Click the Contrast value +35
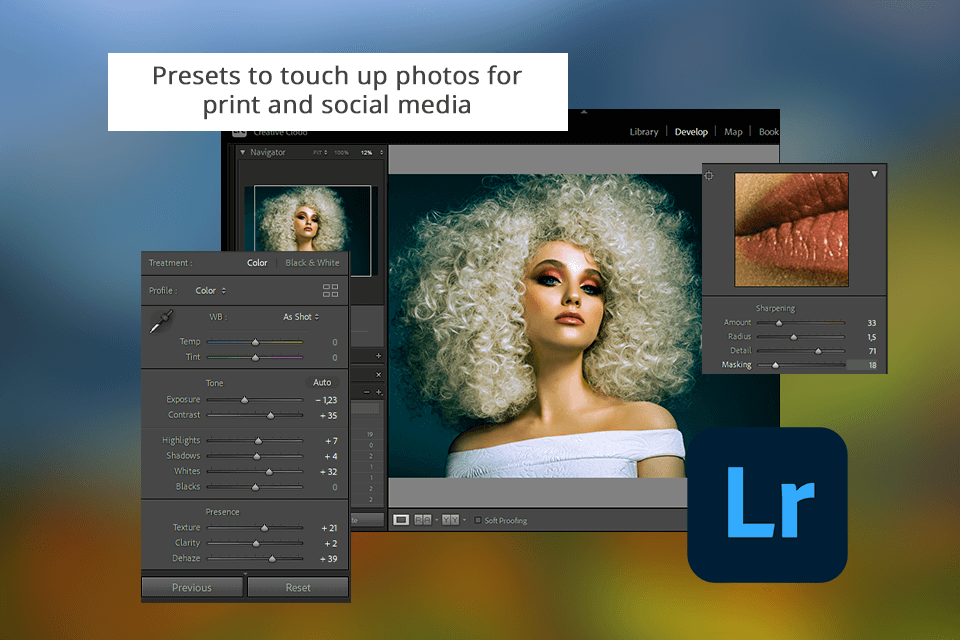 [x=328, y=415]
